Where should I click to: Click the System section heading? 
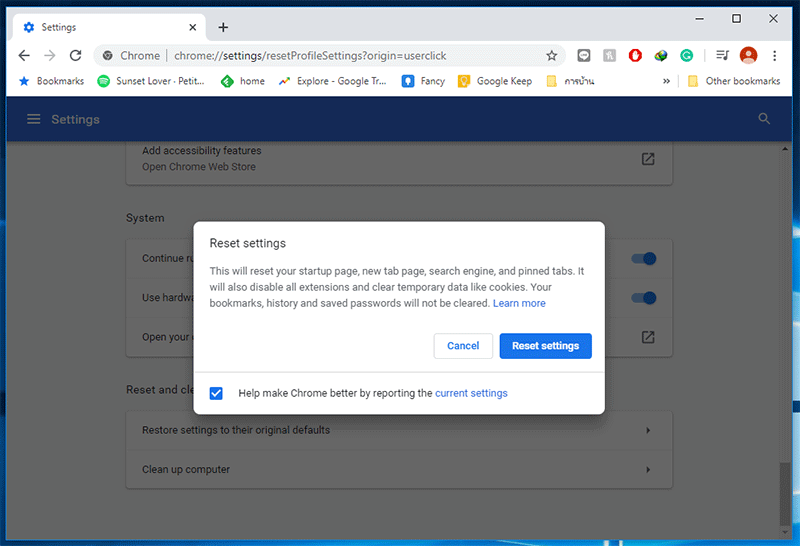(145, 218)
